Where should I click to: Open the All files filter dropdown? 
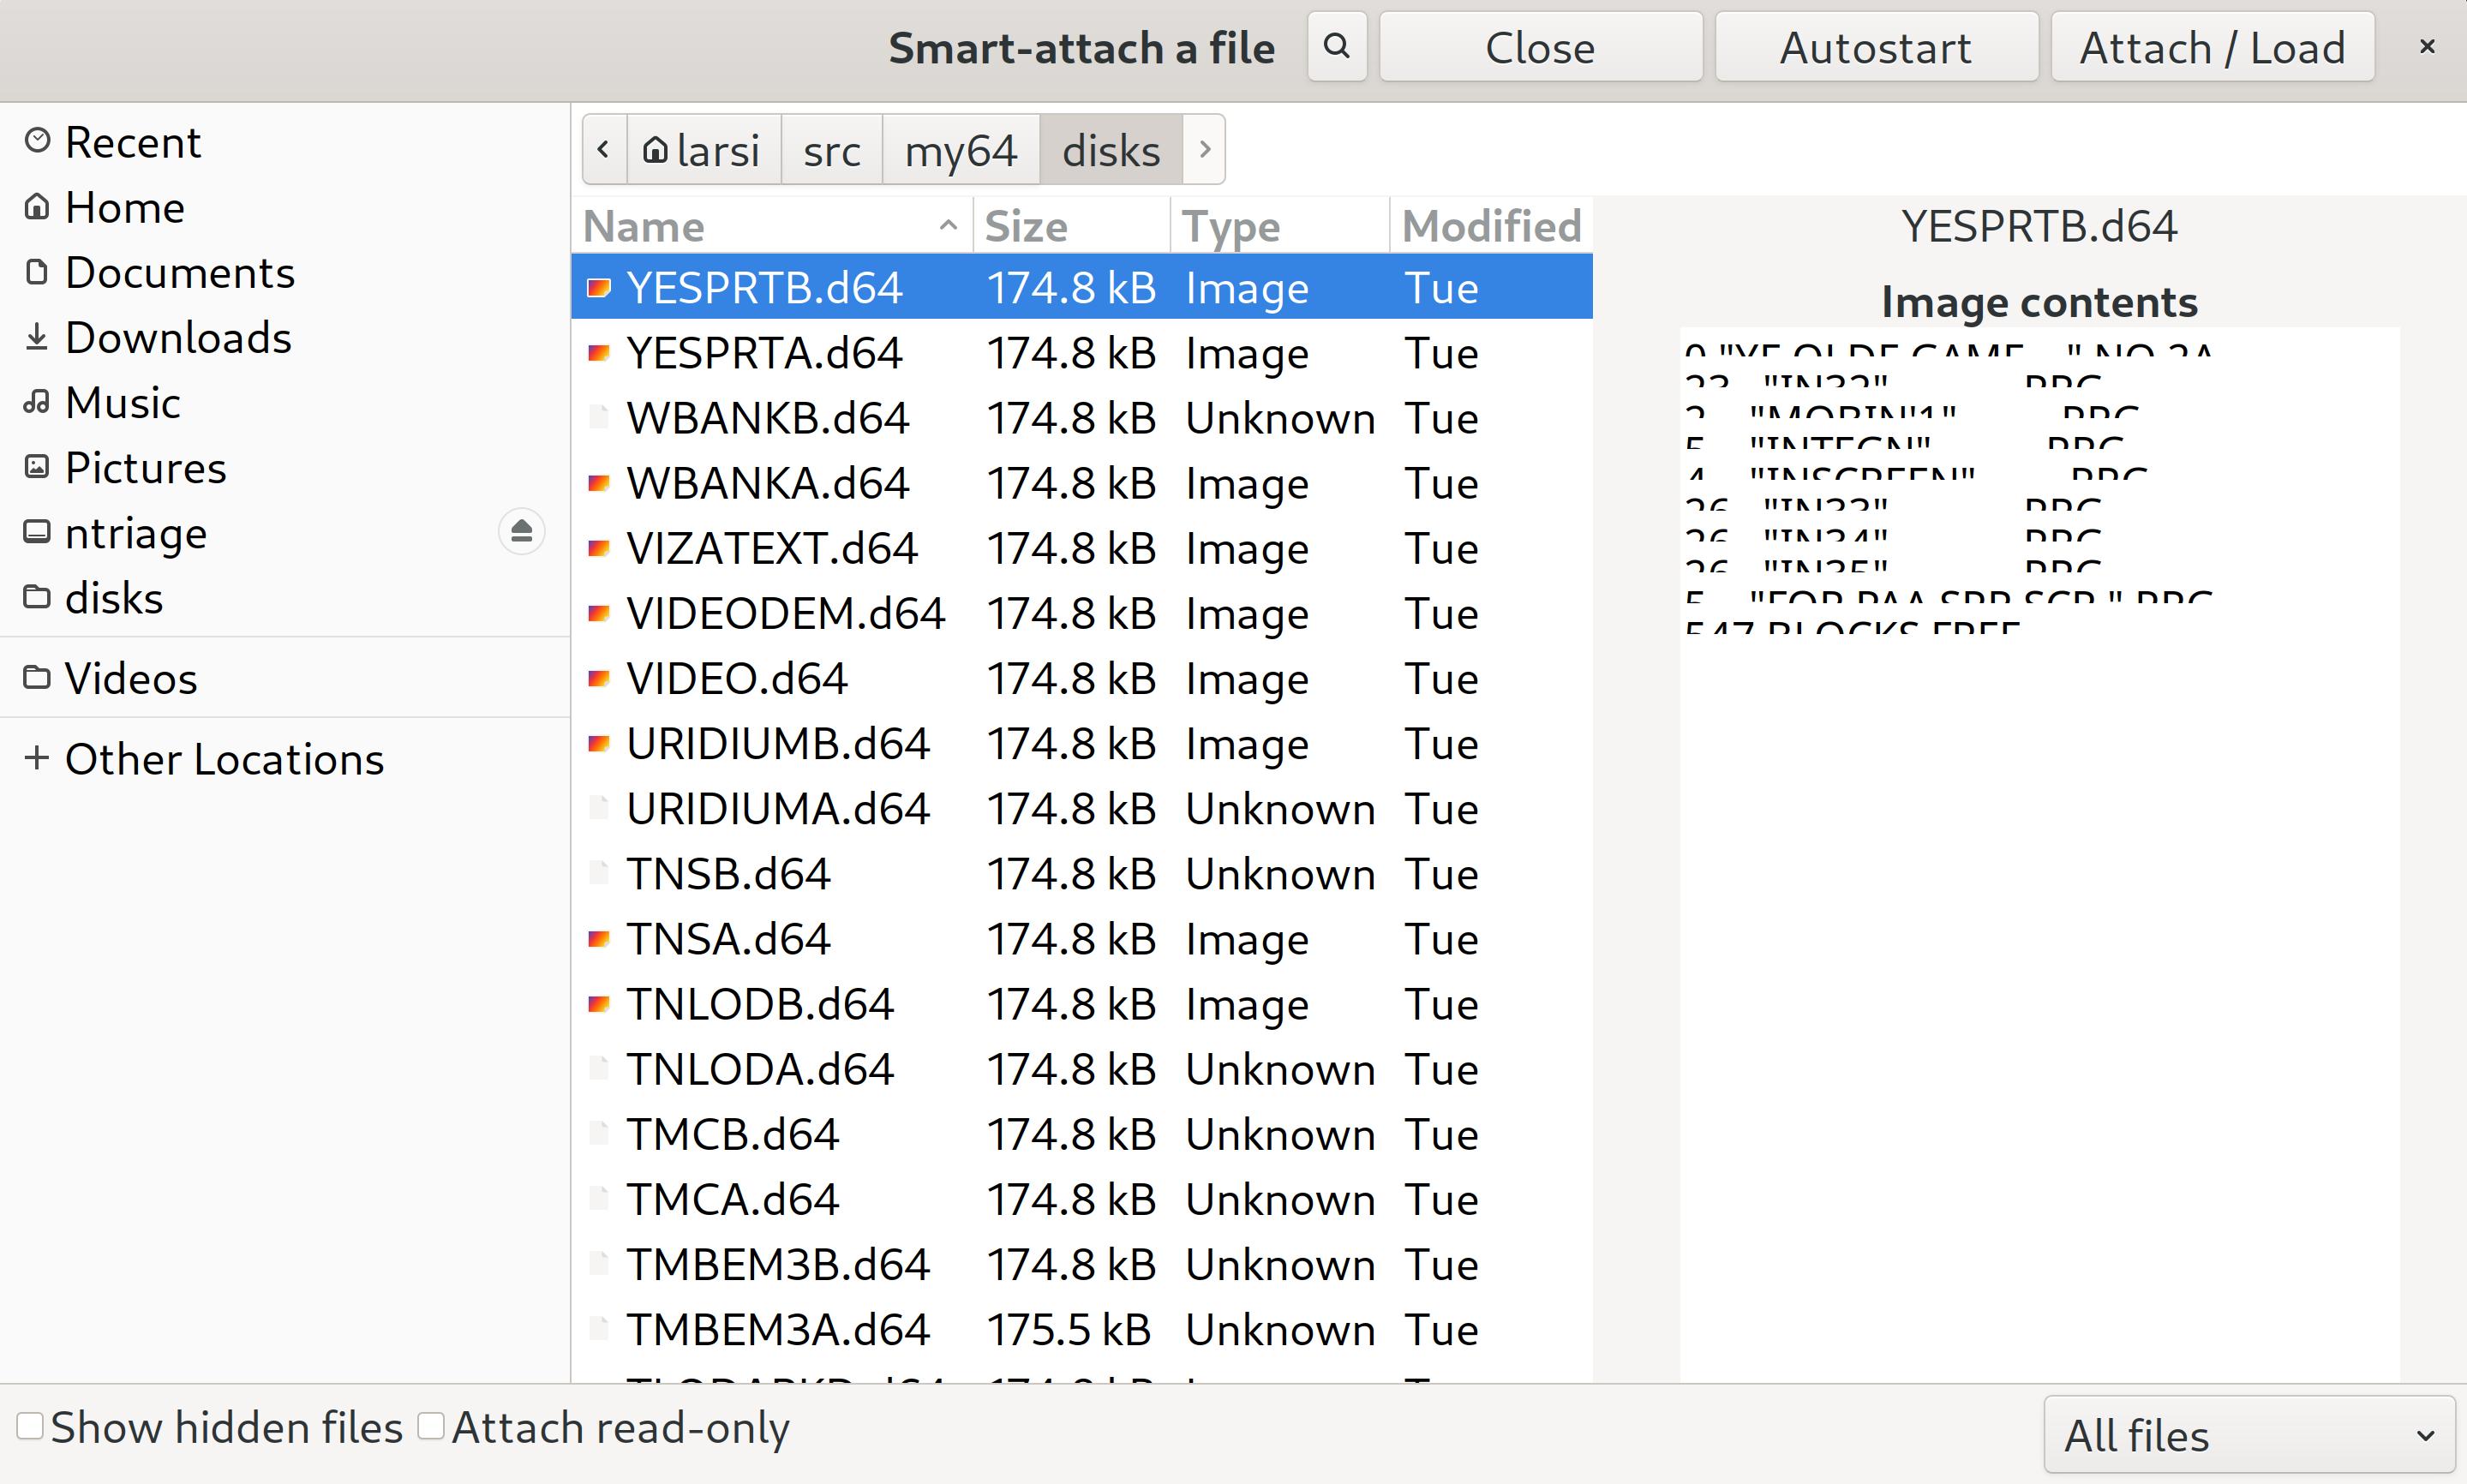pyautogui.click(x=2249, y=1435)
